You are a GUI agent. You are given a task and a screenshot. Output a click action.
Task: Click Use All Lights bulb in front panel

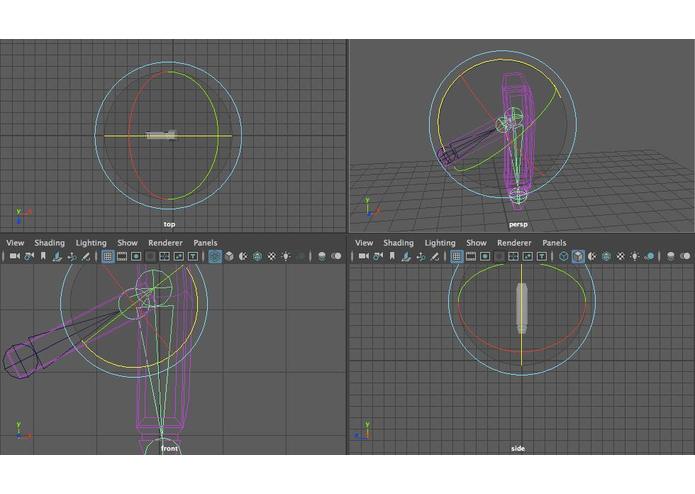[286, 256]
